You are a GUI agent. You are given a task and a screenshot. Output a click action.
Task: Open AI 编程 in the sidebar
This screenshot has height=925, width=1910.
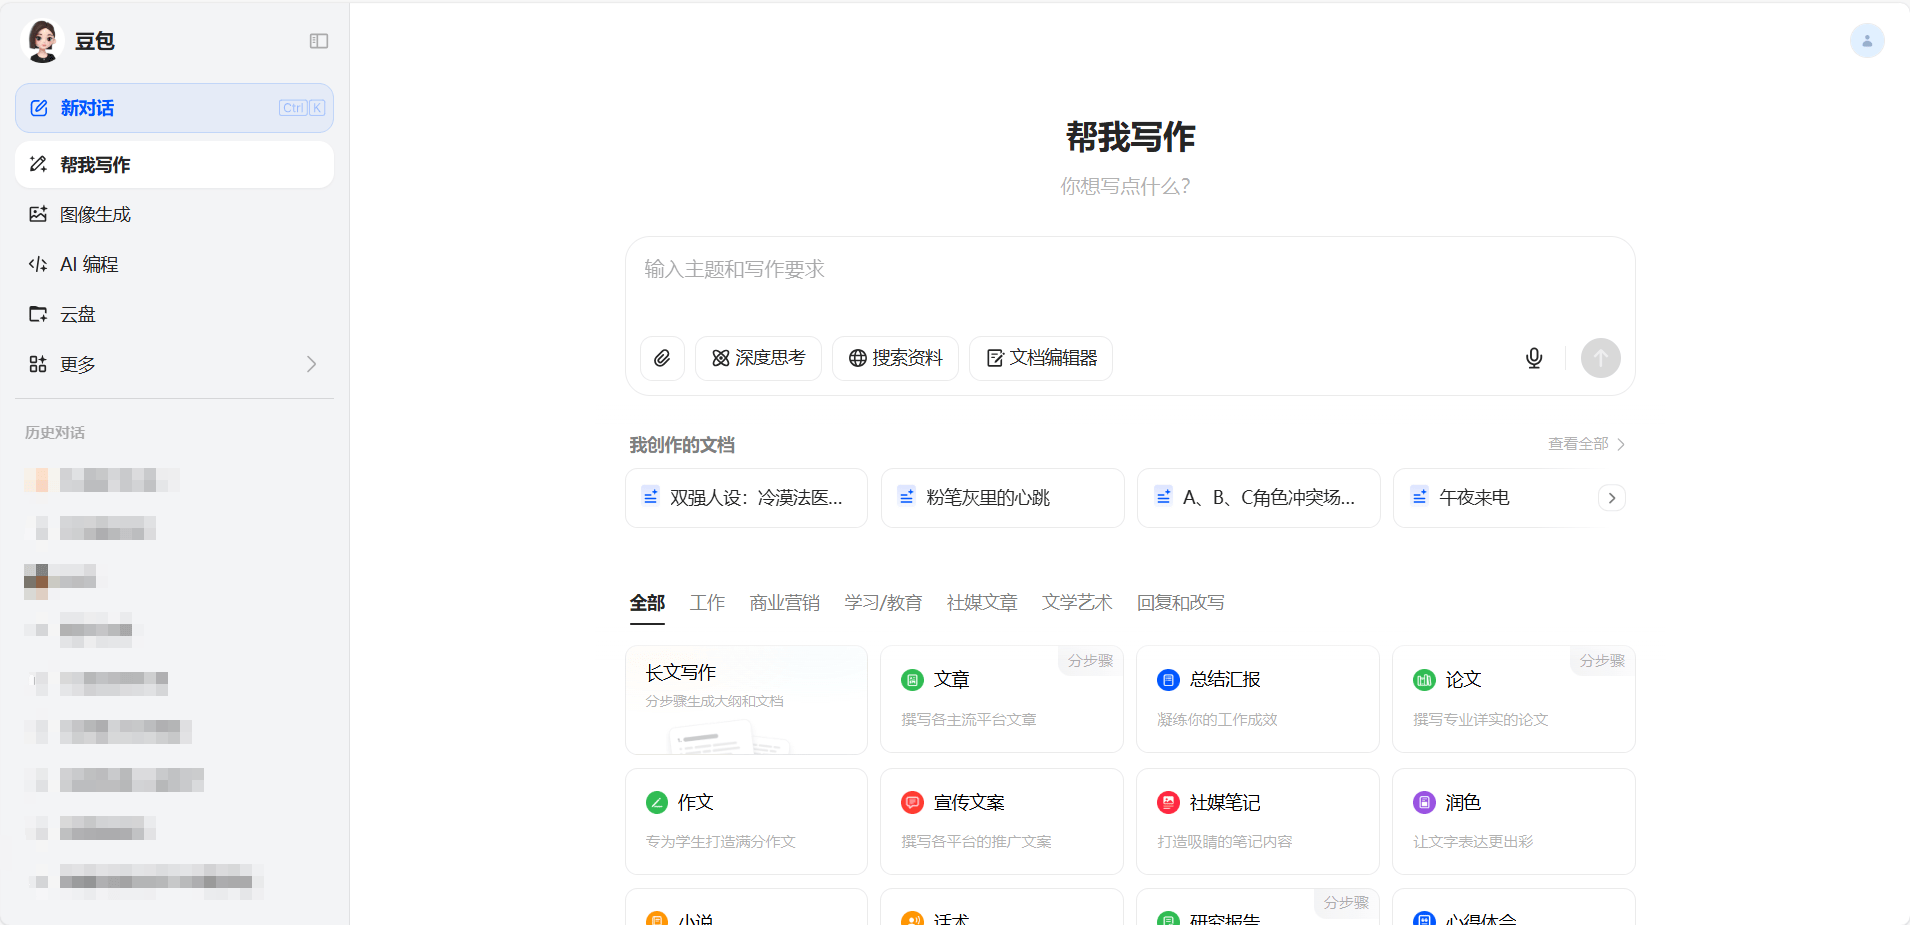(89, 264)
